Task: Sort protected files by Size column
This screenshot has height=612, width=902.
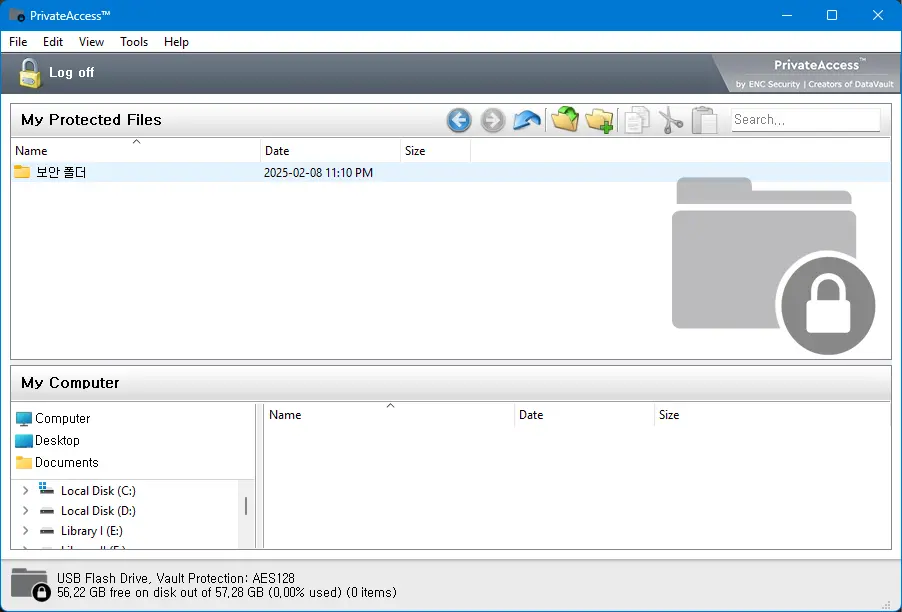Action: [x=435, y=151]
